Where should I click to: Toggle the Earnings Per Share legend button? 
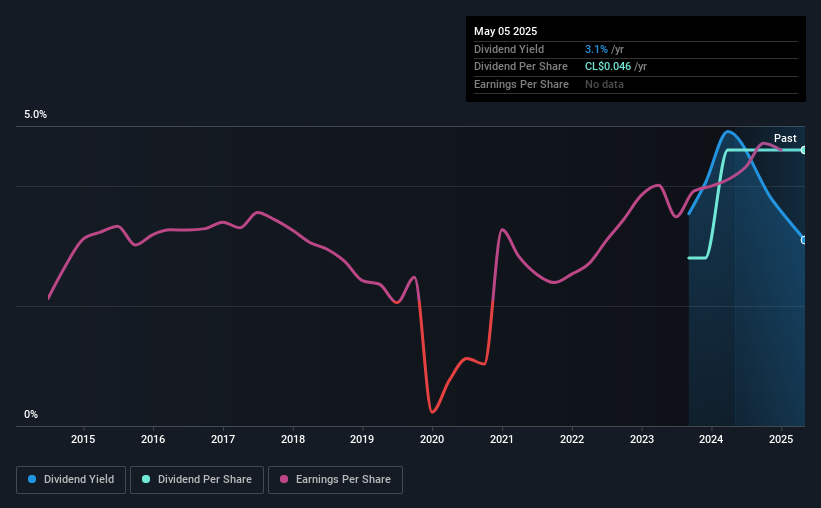335,480
